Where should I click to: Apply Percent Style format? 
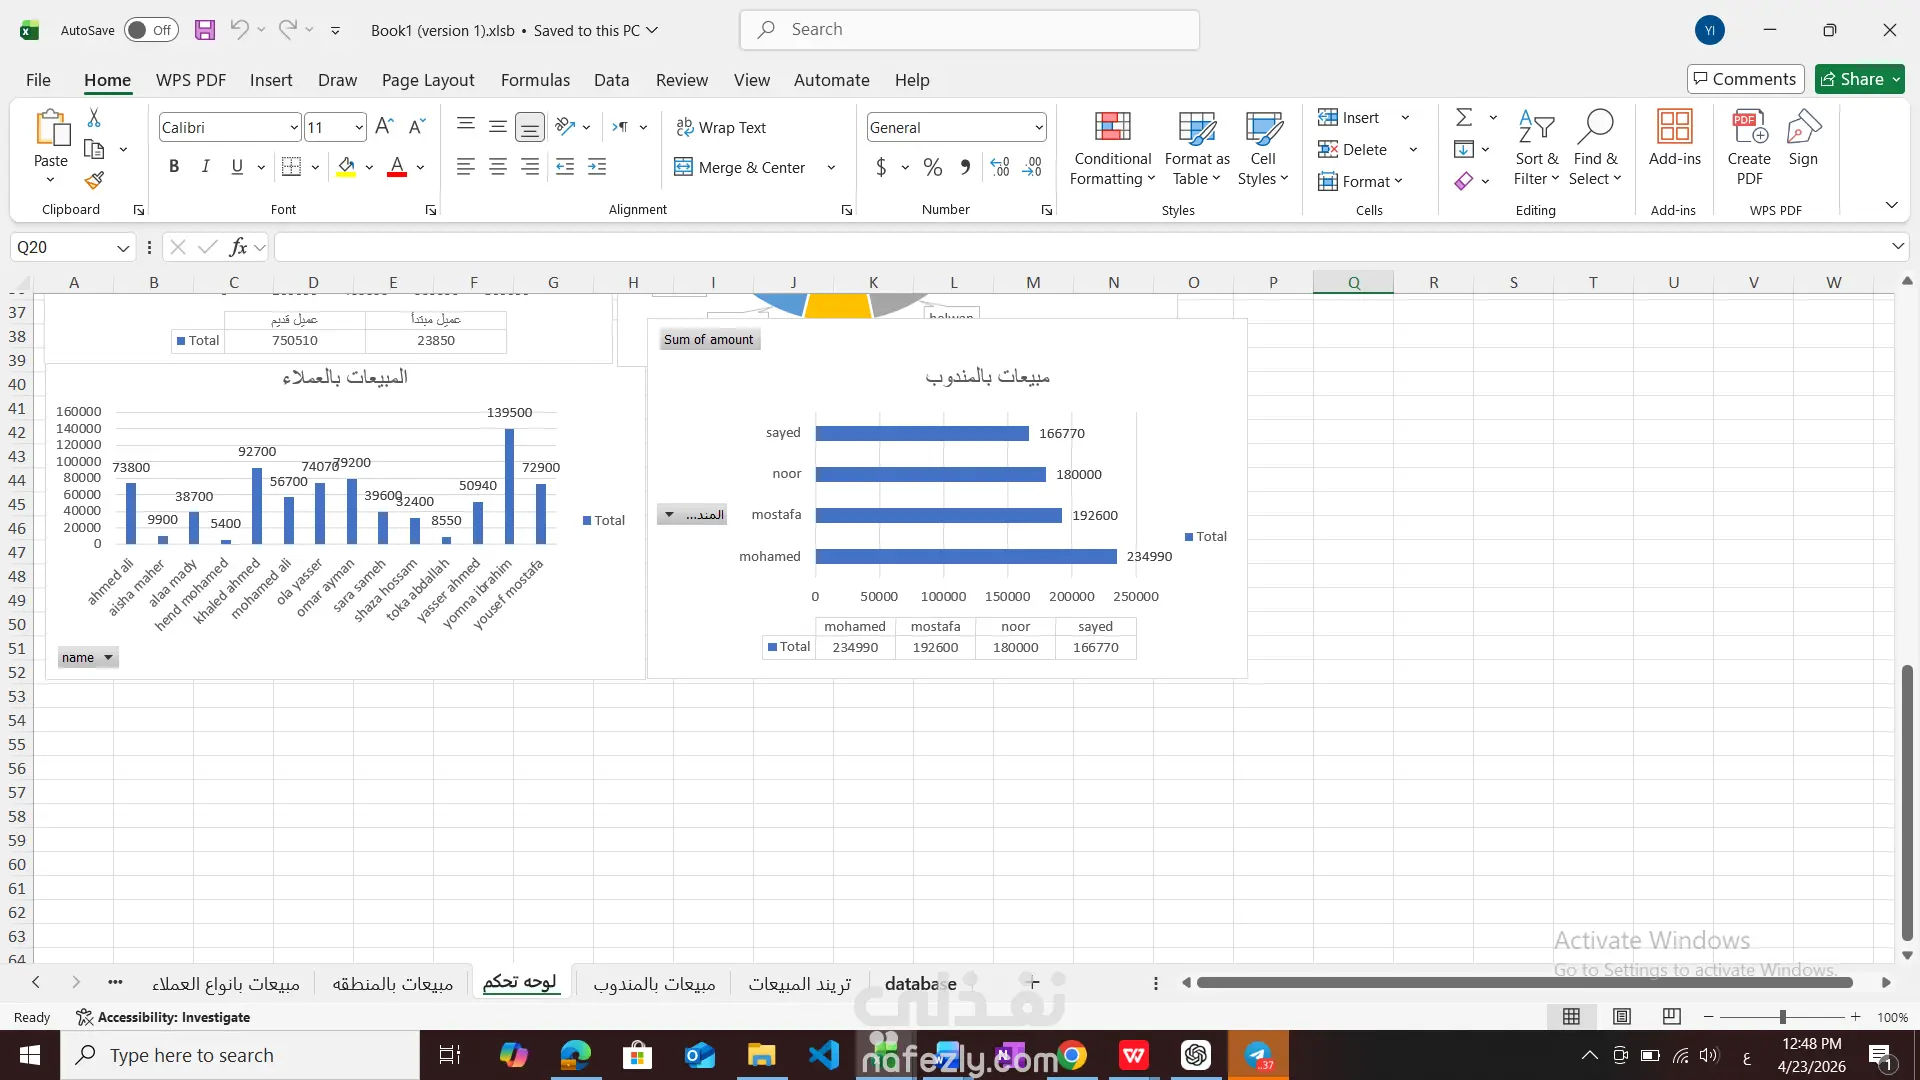[933, 167]
